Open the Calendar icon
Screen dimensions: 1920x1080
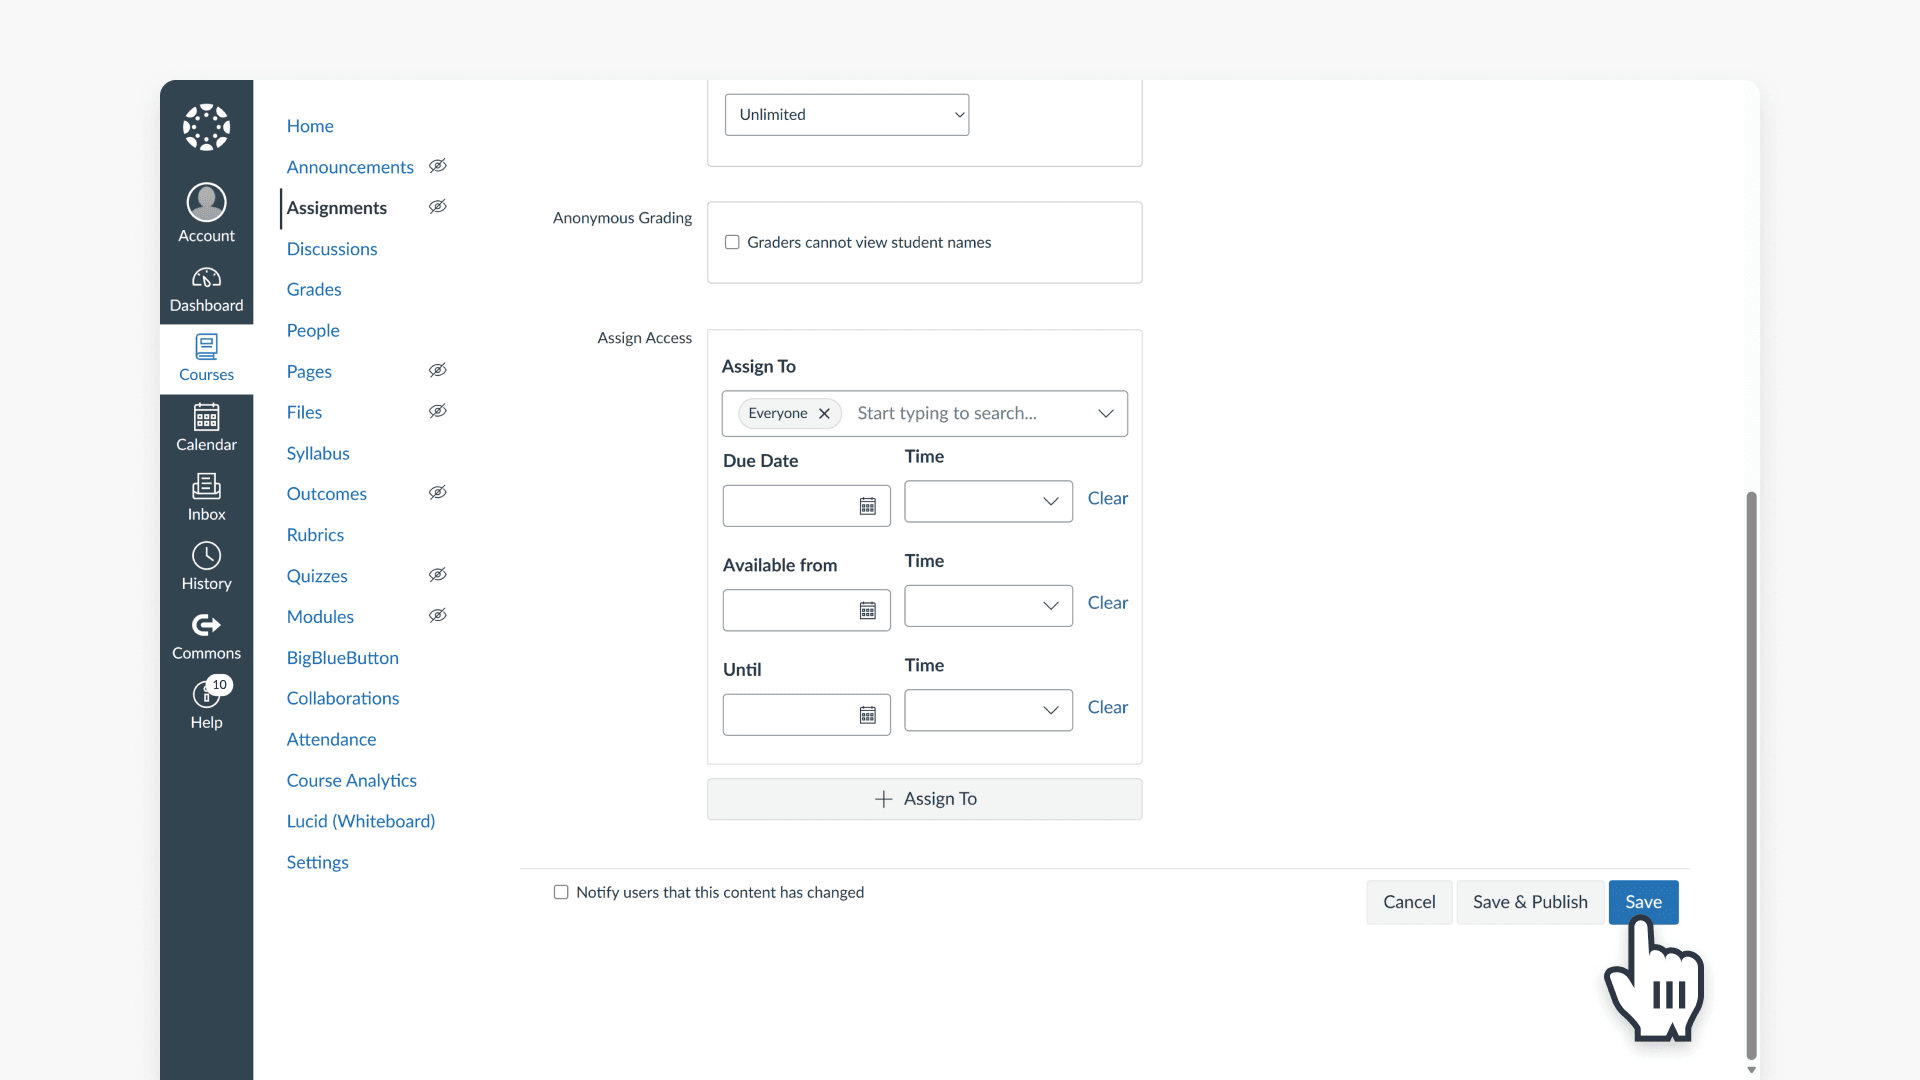(x=206, y=427)
